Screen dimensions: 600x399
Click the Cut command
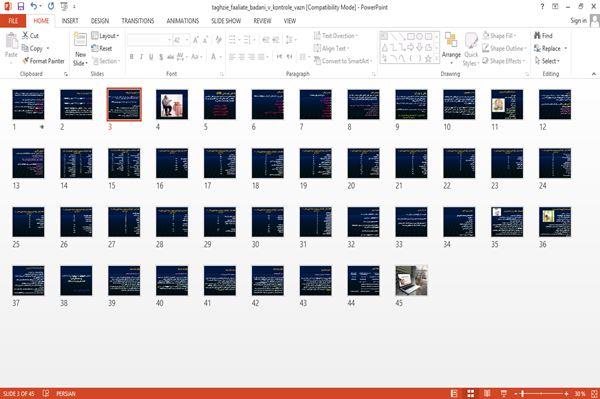30,36
